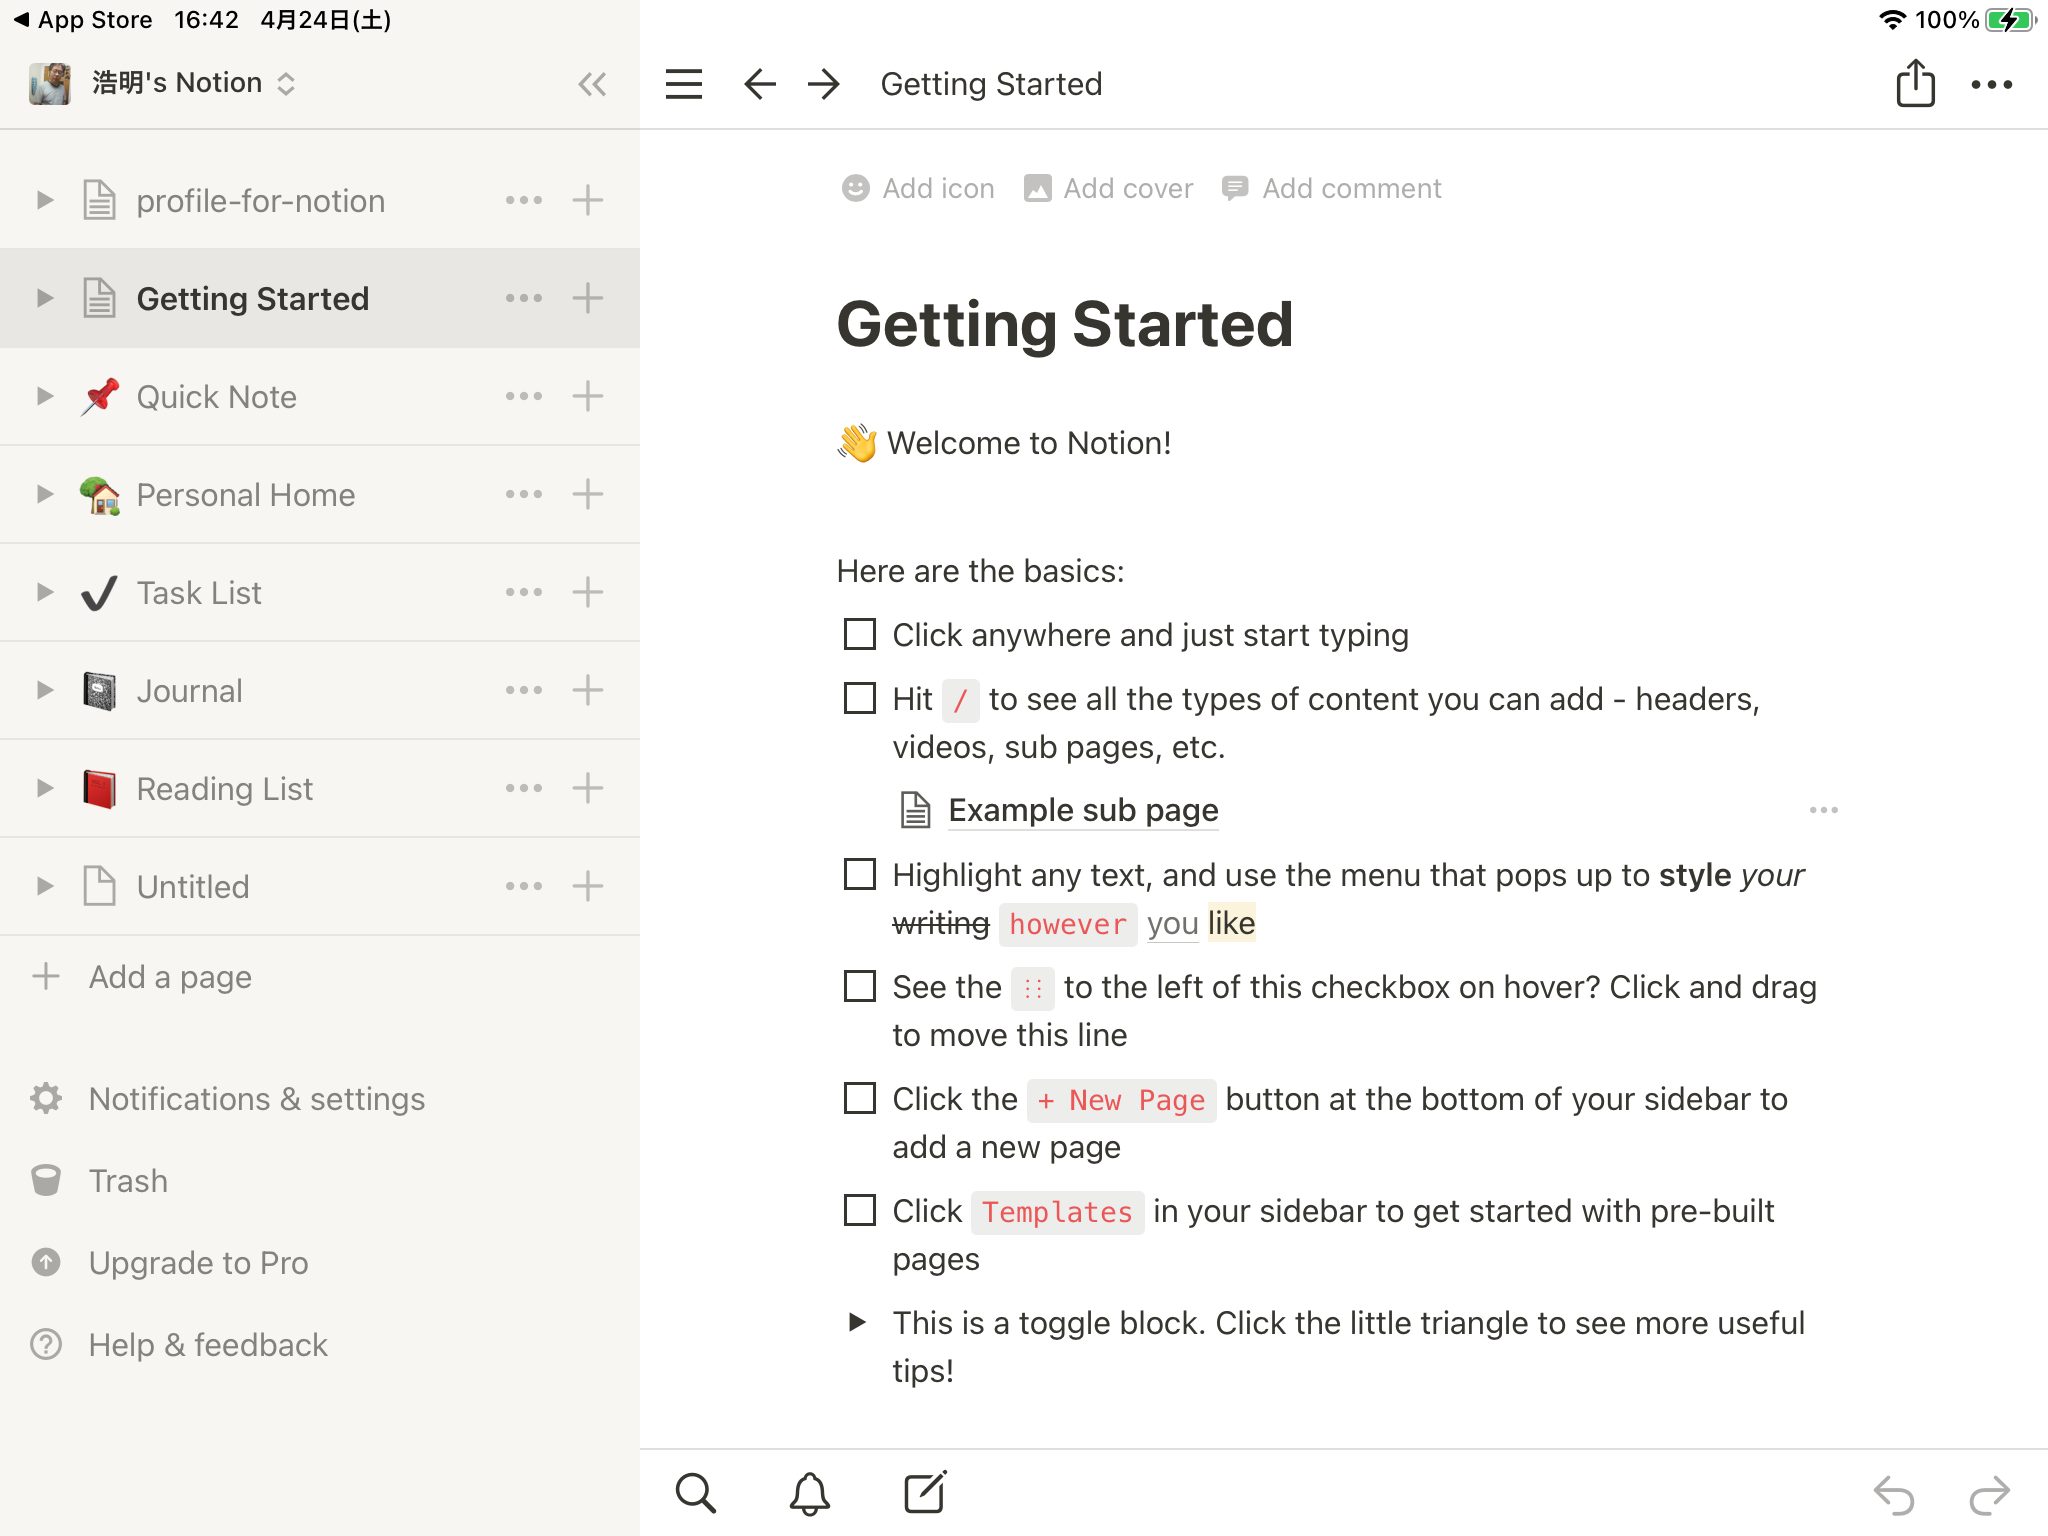Return to App Store via status bar
This screenshot has height=1536, width=2048.
[82, 20]
